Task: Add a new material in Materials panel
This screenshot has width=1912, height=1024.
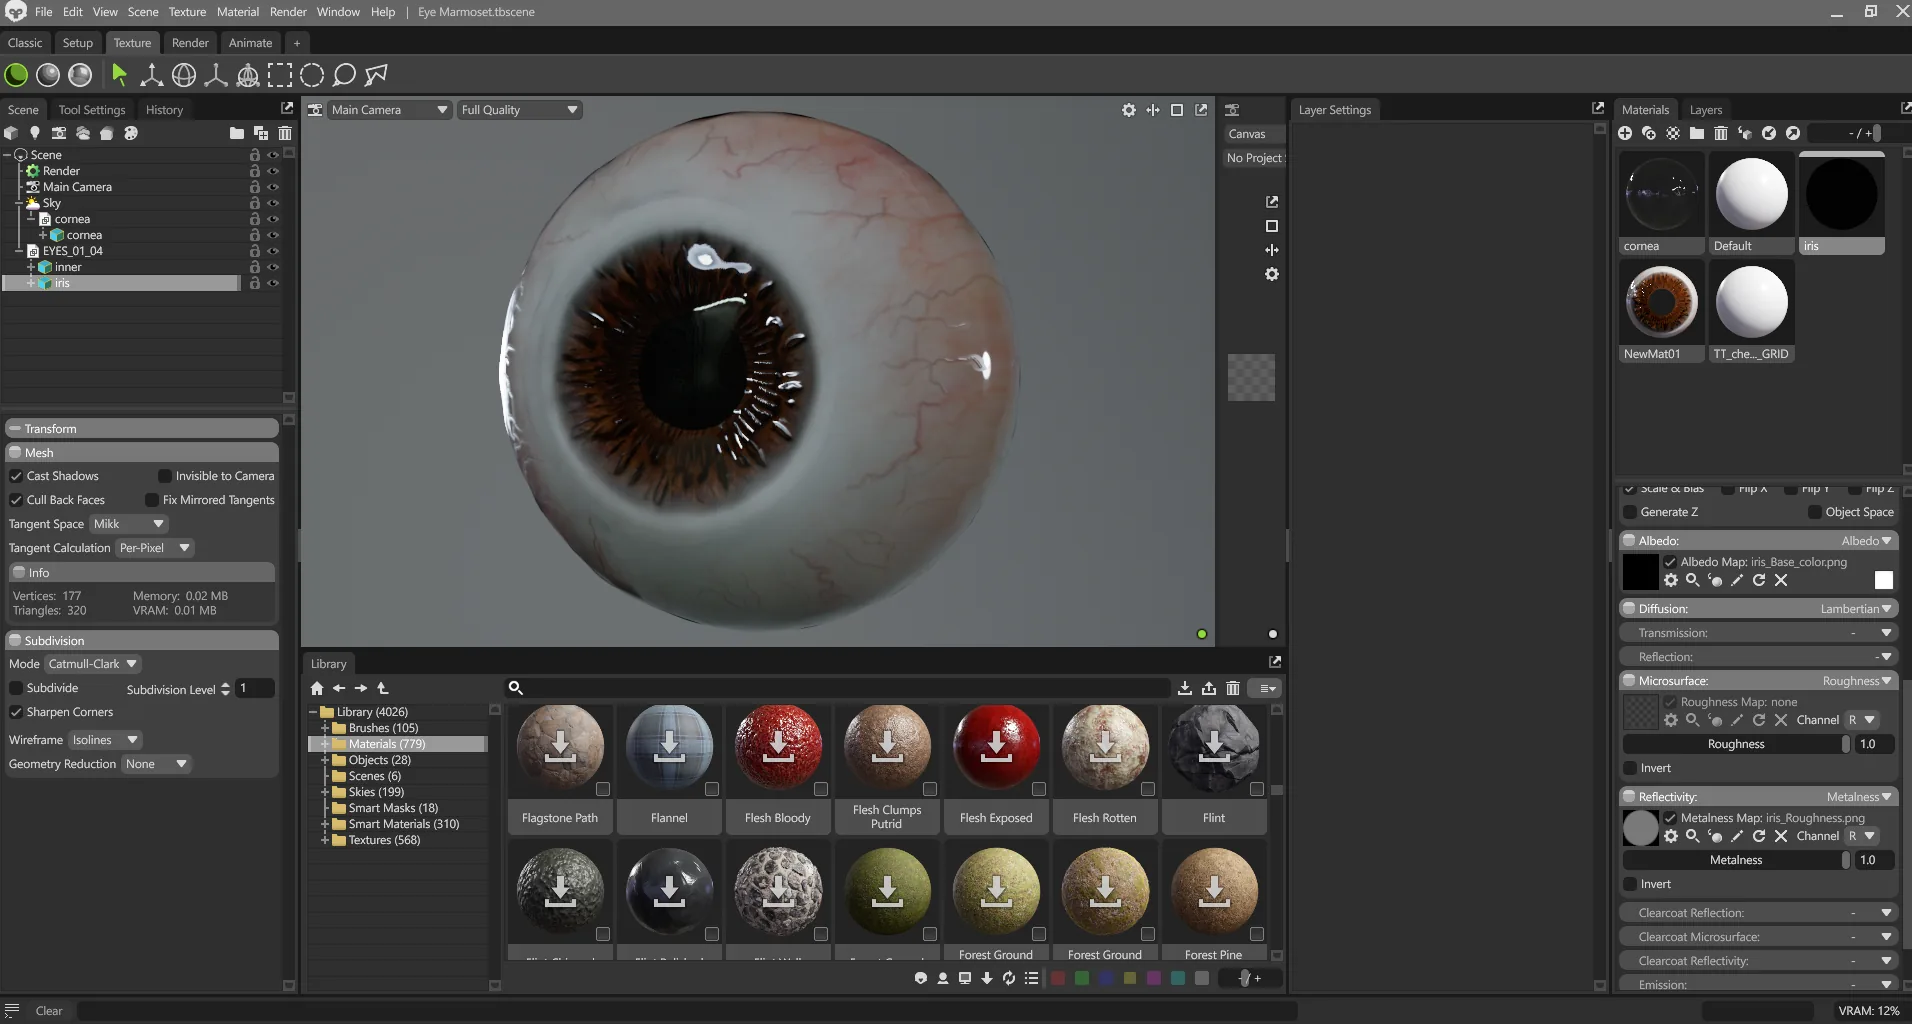Action: click(x=1627, y=133)
